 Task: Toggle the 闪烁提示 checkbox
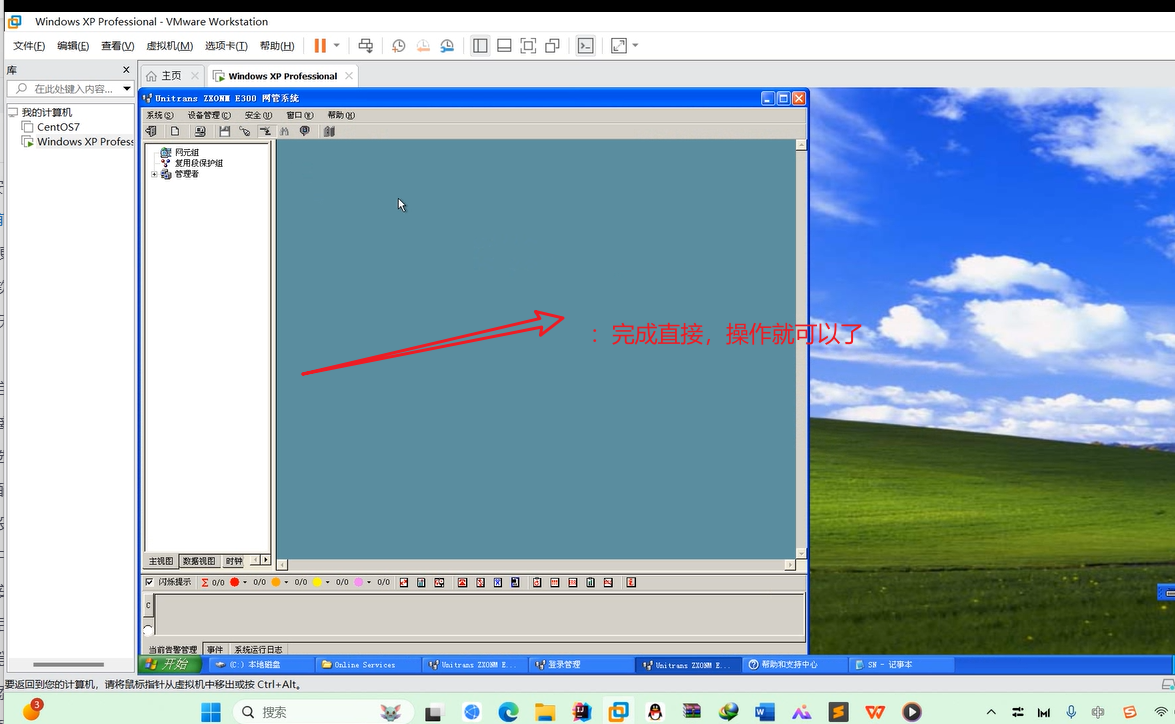tap(149, 582)
